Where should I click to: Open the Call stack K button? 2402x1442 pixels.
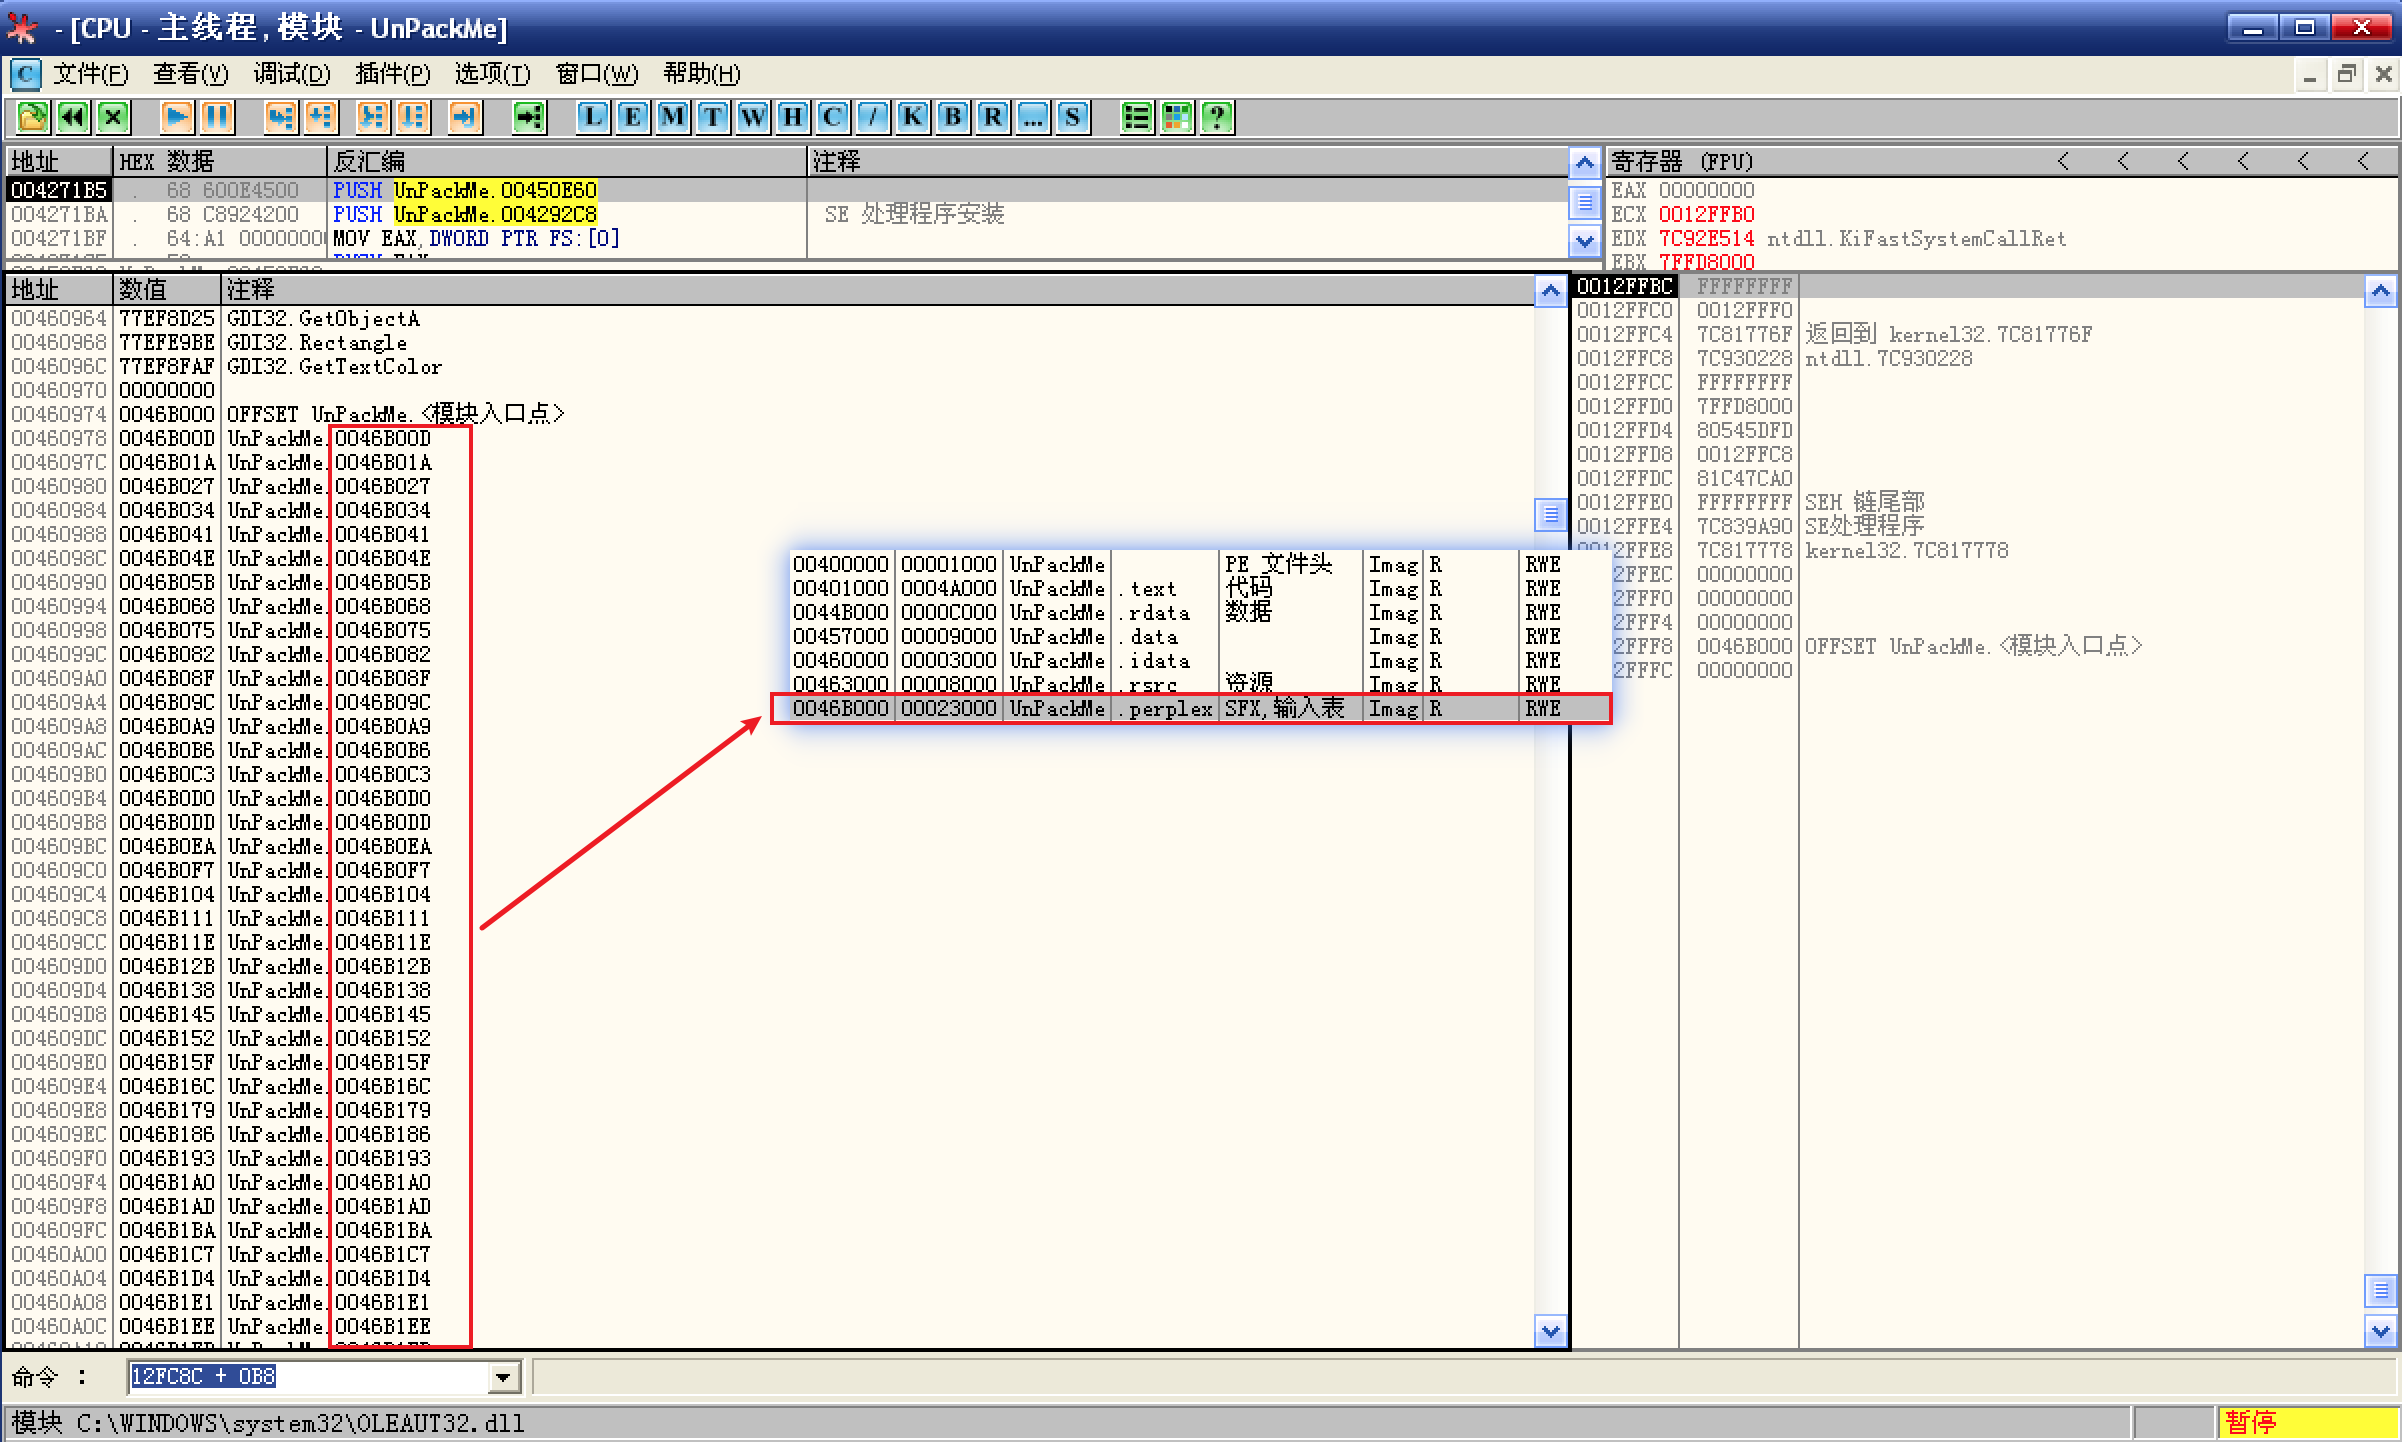point(913,117)
